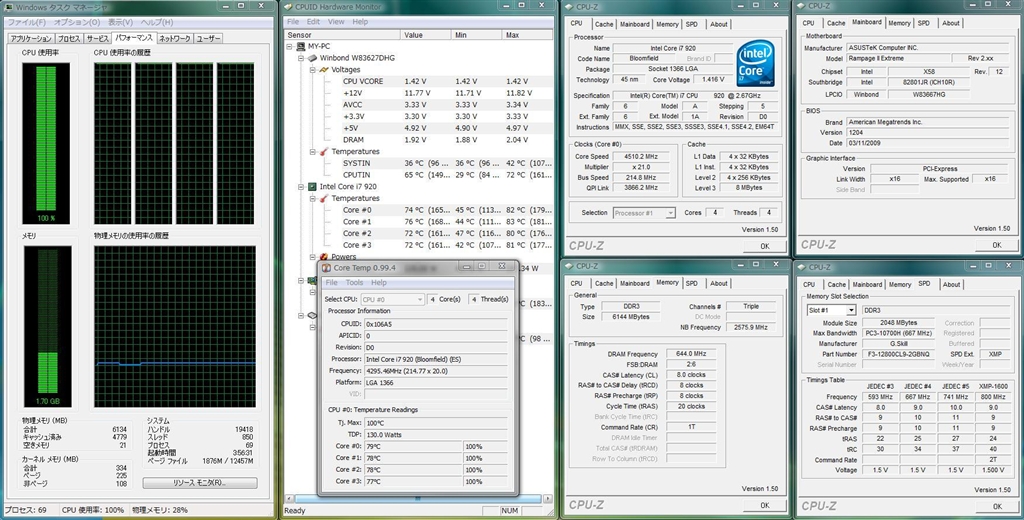Open the 表示(V) menu in Task Manager
This screenshot has height=520, width=1024.
coord(120,22)
